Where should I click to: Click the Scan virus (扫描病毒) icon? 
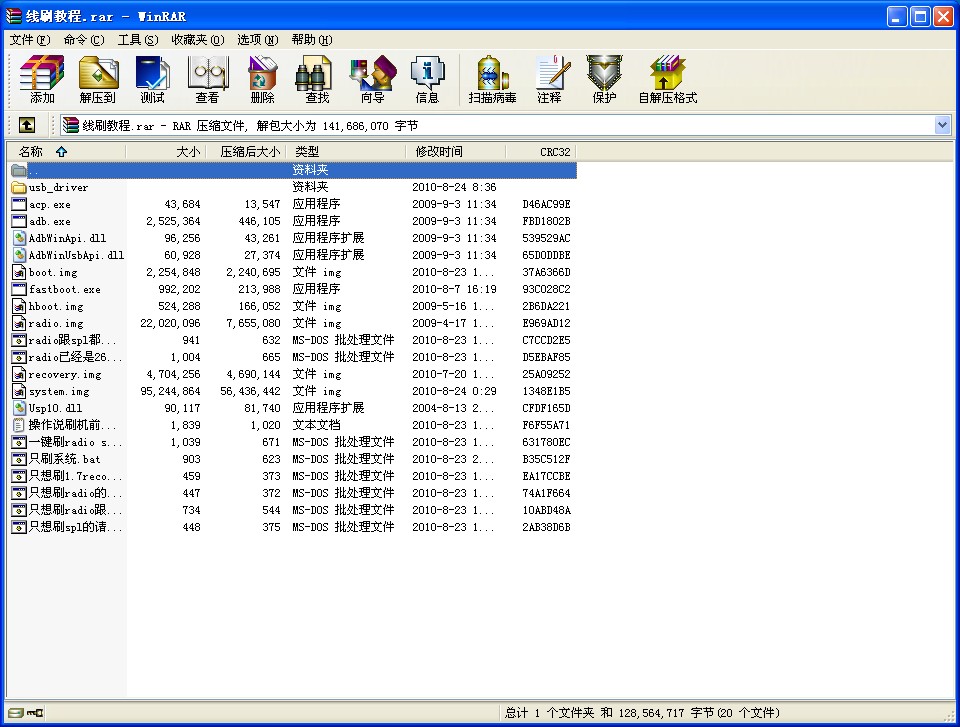click(x=492, y=80)
